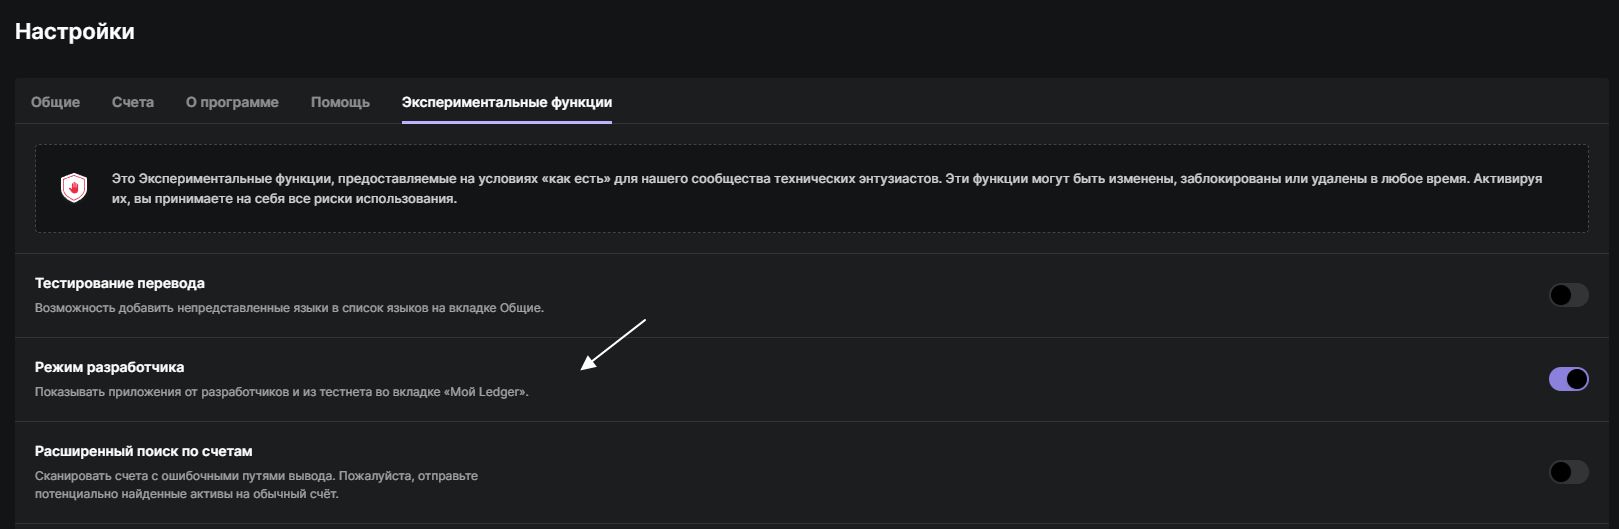Go to the О программе tab
The width and height of the screenshot is (1619, 529).
(232, 102)
